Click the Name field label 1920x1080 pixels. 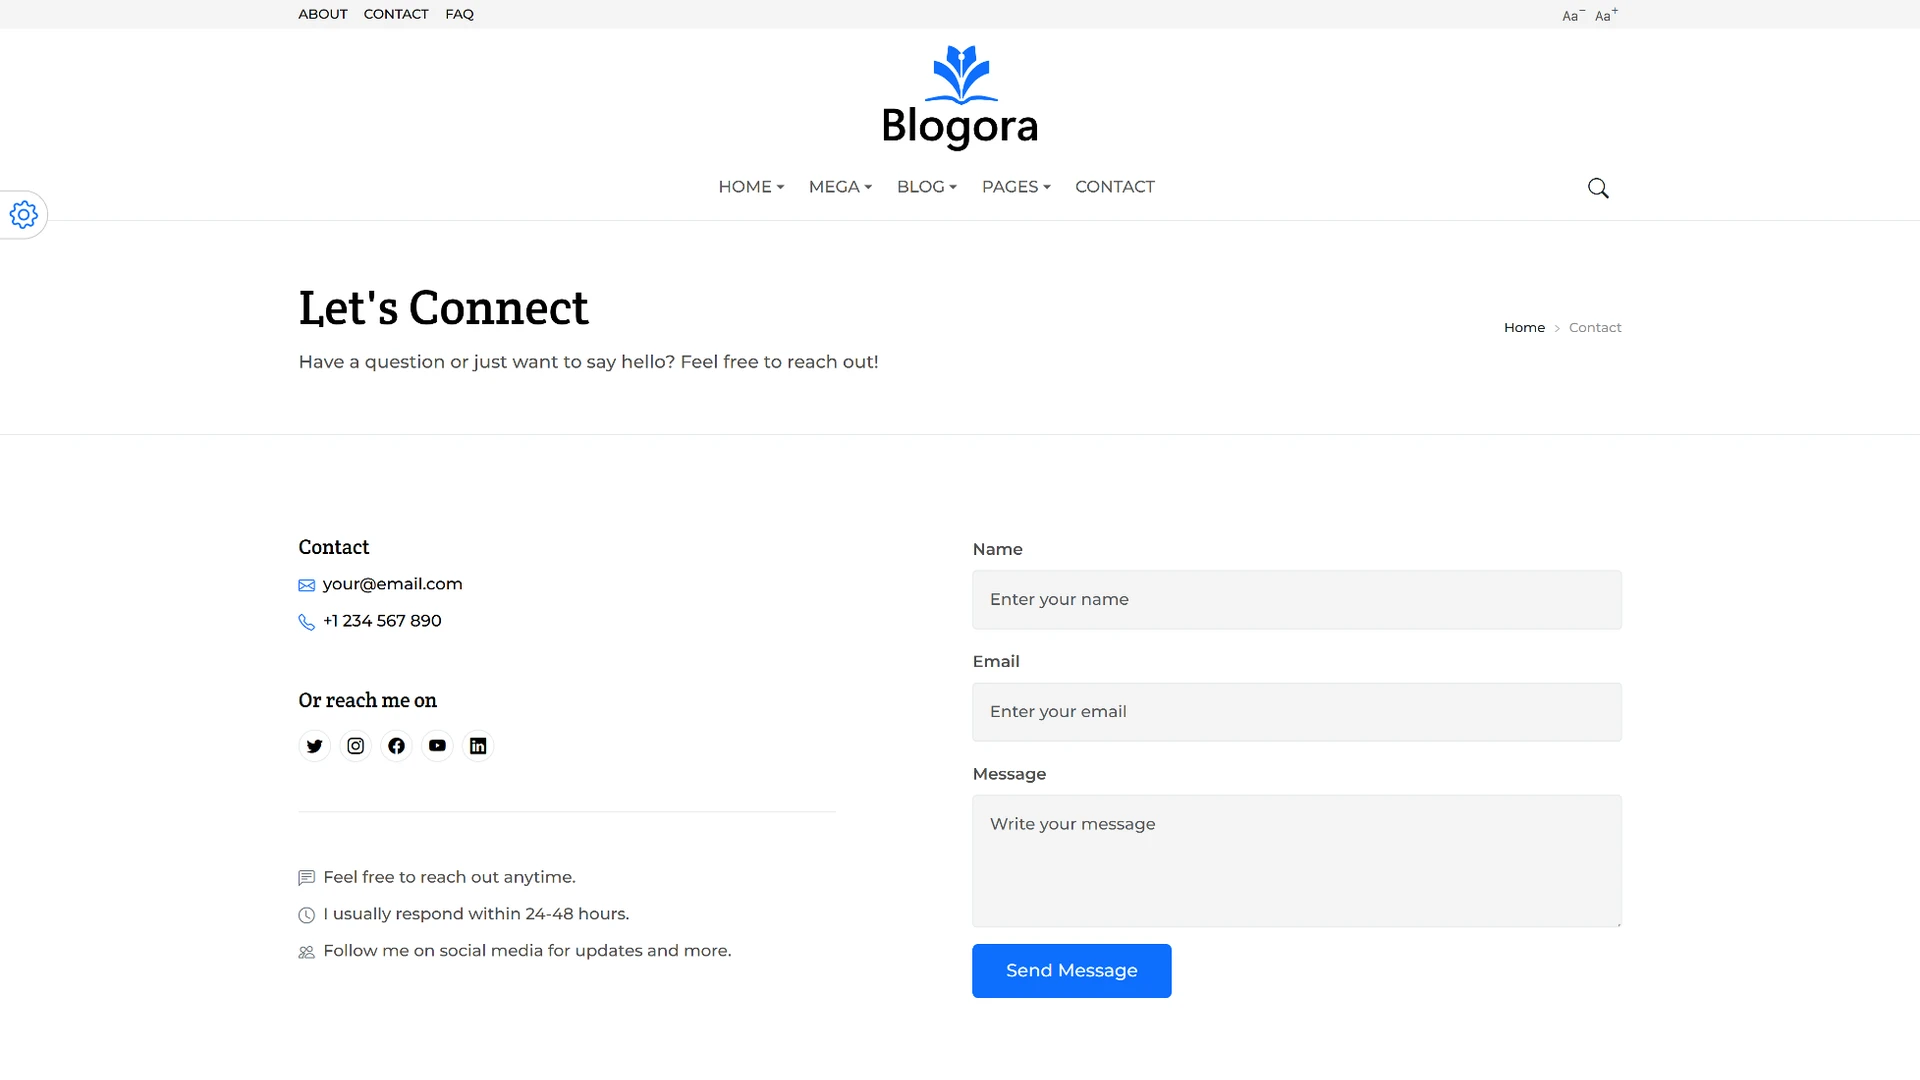click(x=997, y=549)
